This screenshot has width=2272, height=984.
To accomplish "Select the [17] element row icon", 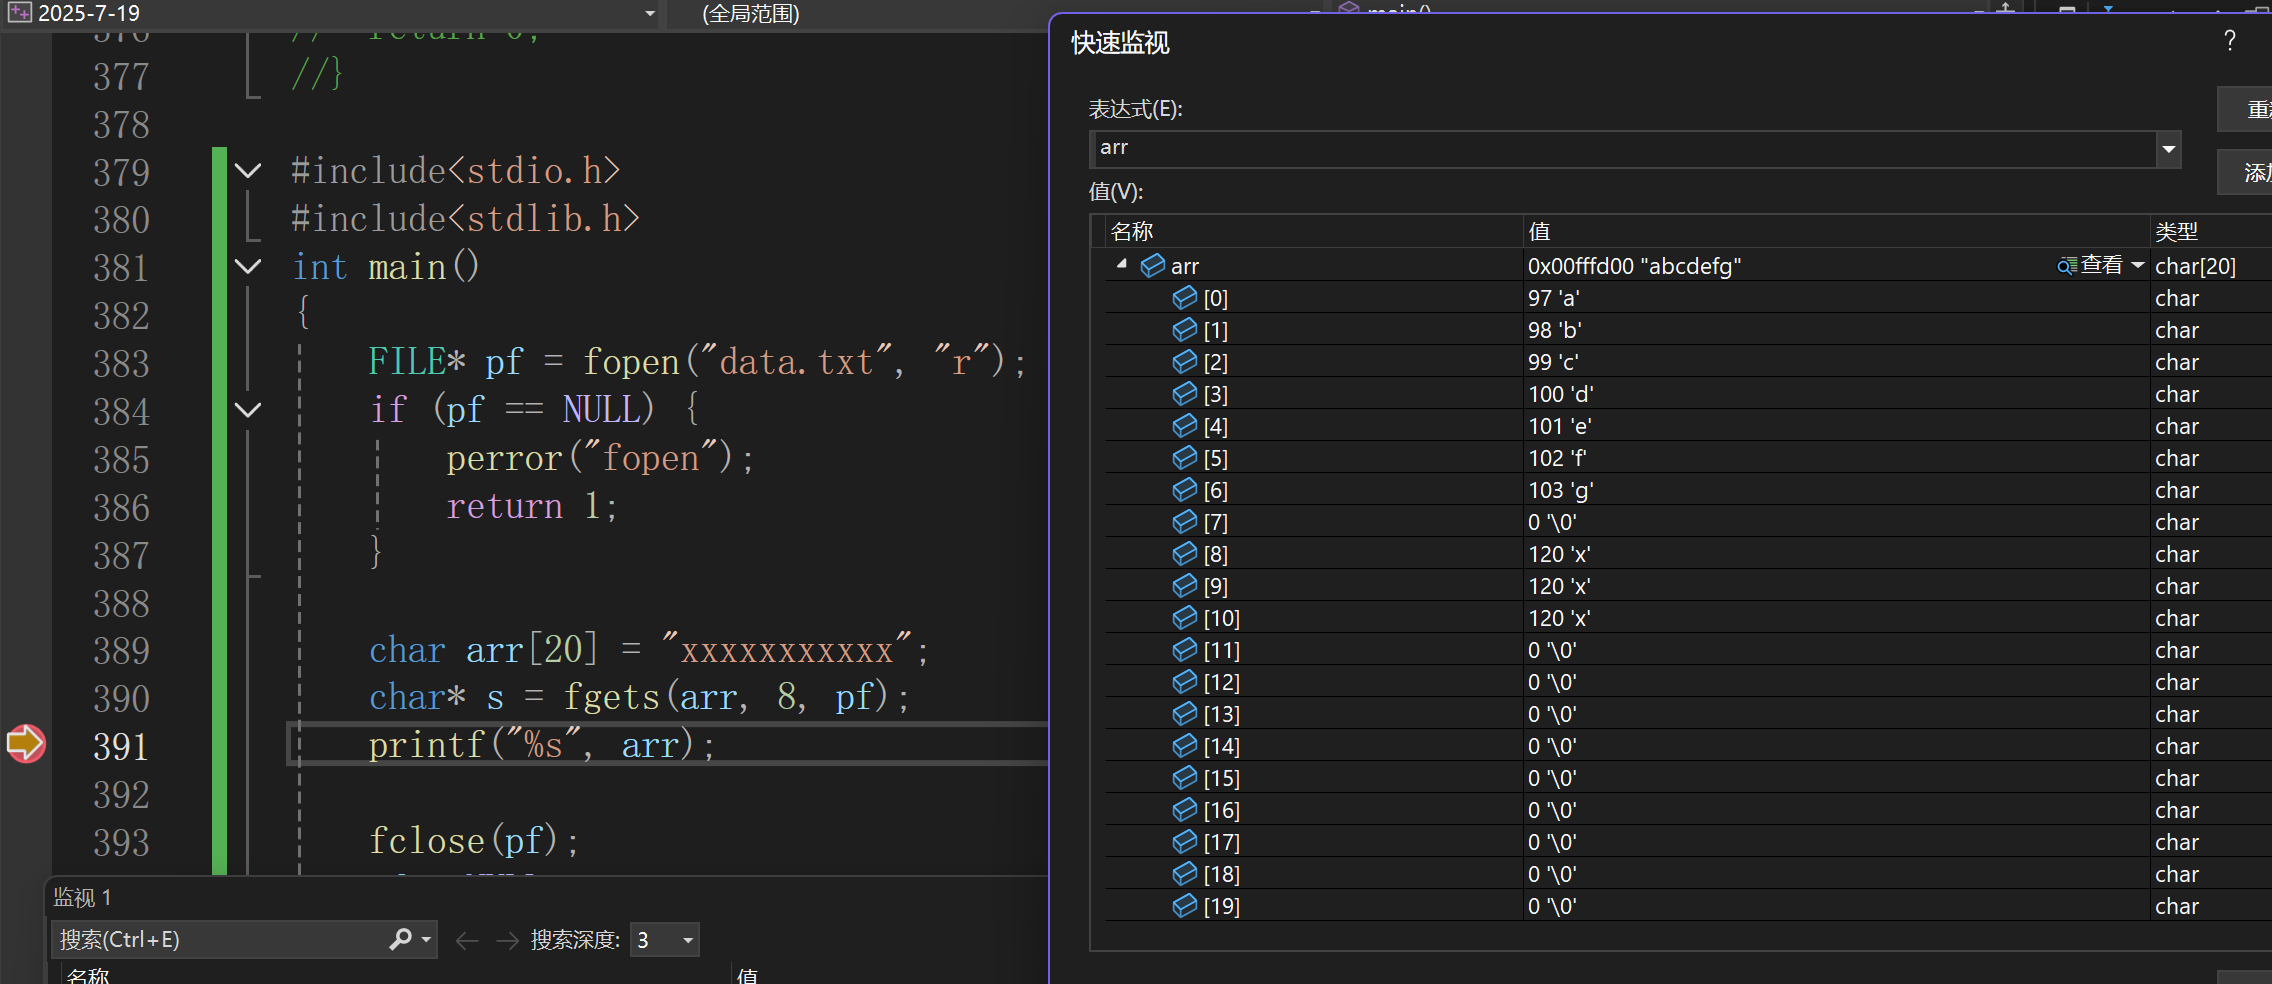I will pos(1185,841).
